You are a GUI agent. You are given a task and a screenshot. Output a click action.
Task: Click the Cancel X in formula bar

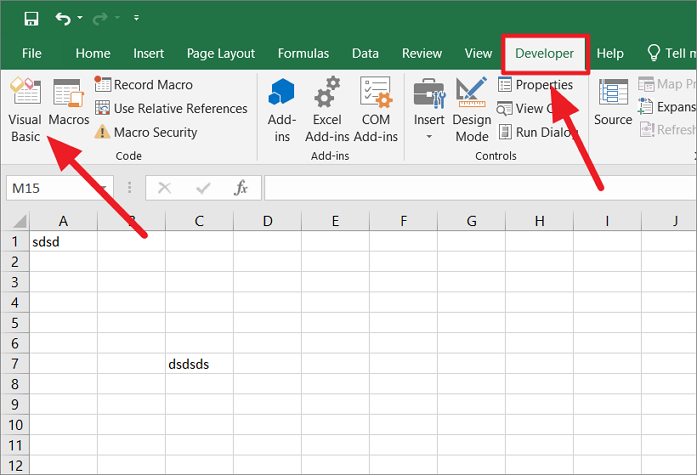point(164,188)
